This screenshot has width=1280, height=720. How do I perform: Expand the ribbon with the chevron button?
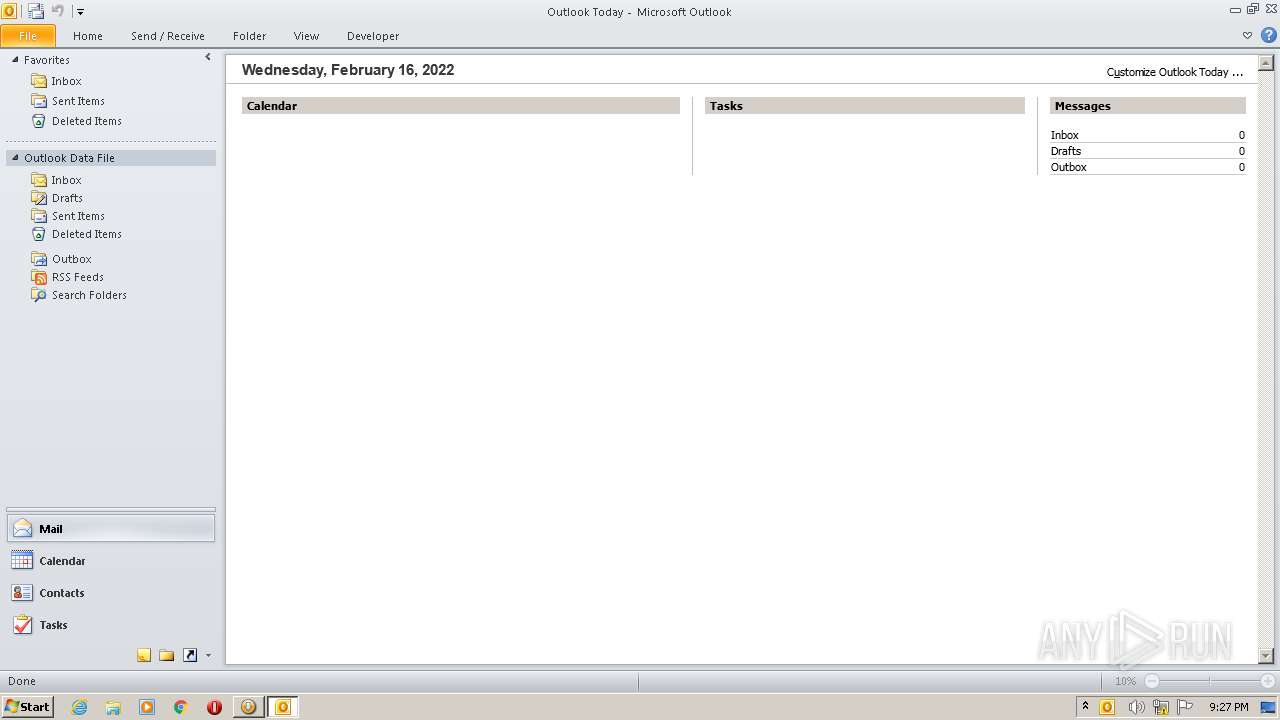coord(1247,35)
